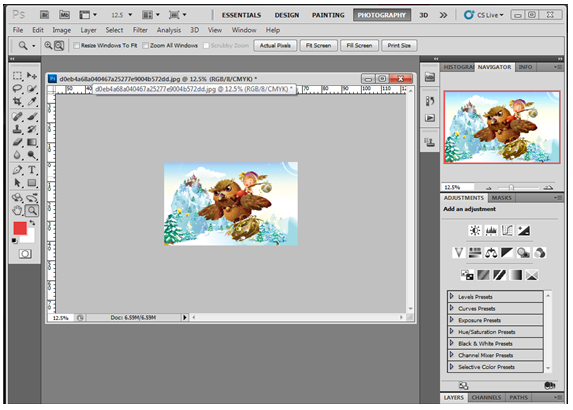The height and width of the screenshot is (410, 573).
Task: Launch Mini Bridge from application bar
Action: click(x=64, y=15)
